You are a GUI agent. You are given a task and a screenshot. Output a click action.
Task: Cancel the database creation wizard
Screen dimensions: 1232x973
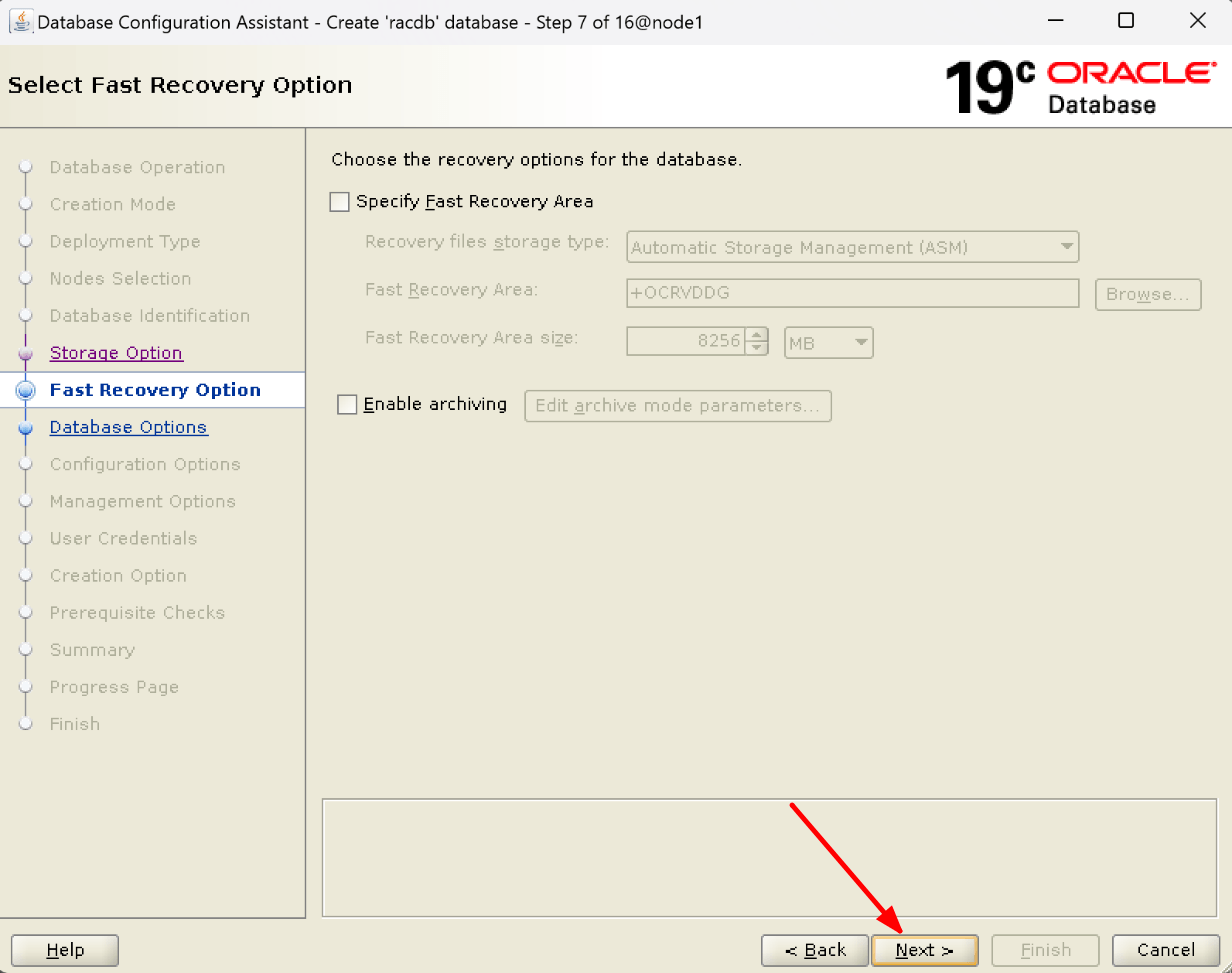click(1165, 950)
